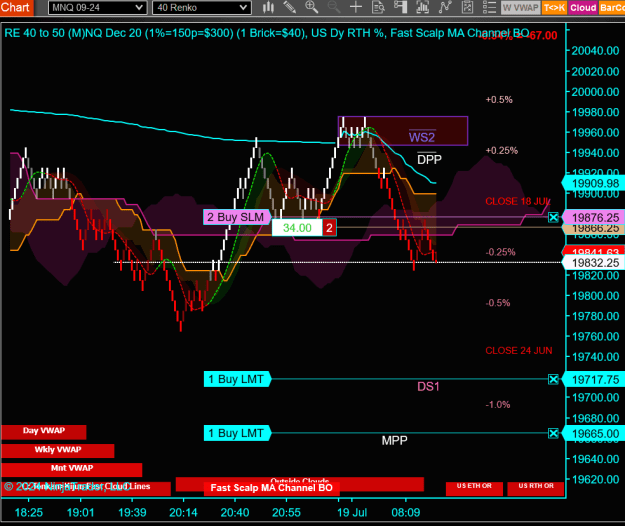Image resolution: width=625 pixels, height=526 pixels.
Task: Toggle the Chart Trader panel icon
Action: (x=400, y=7)
